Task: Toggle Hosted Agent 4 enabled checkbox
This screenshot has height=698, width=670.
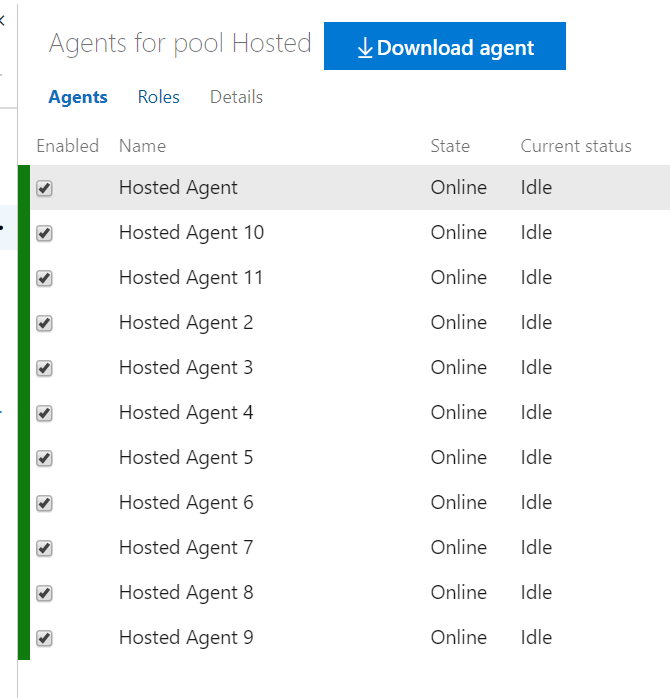Action: pos(44,413)
